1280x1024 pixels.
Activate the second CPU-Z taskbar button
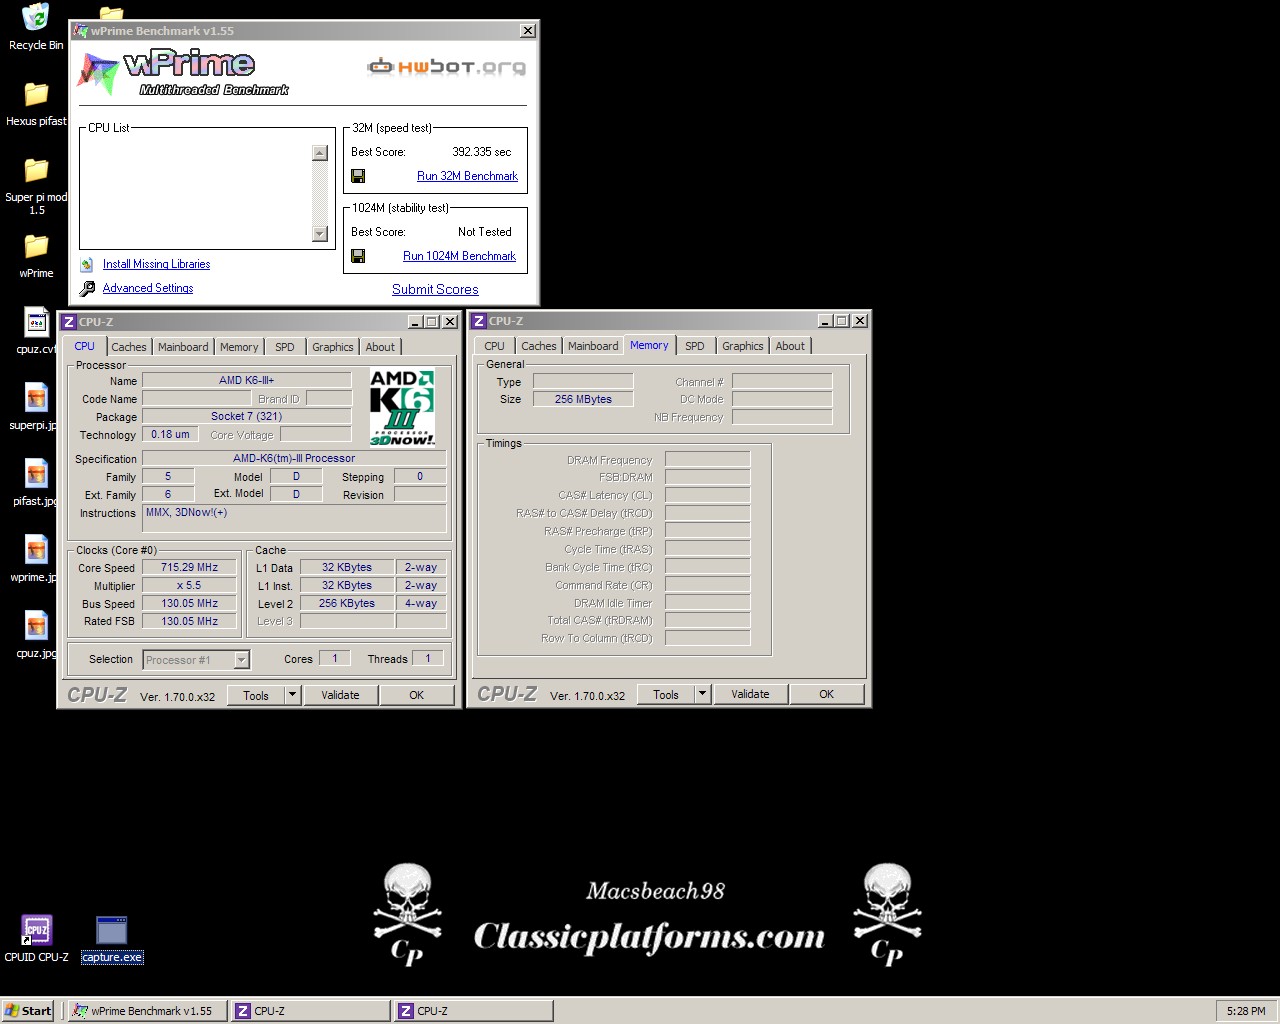473,1011
